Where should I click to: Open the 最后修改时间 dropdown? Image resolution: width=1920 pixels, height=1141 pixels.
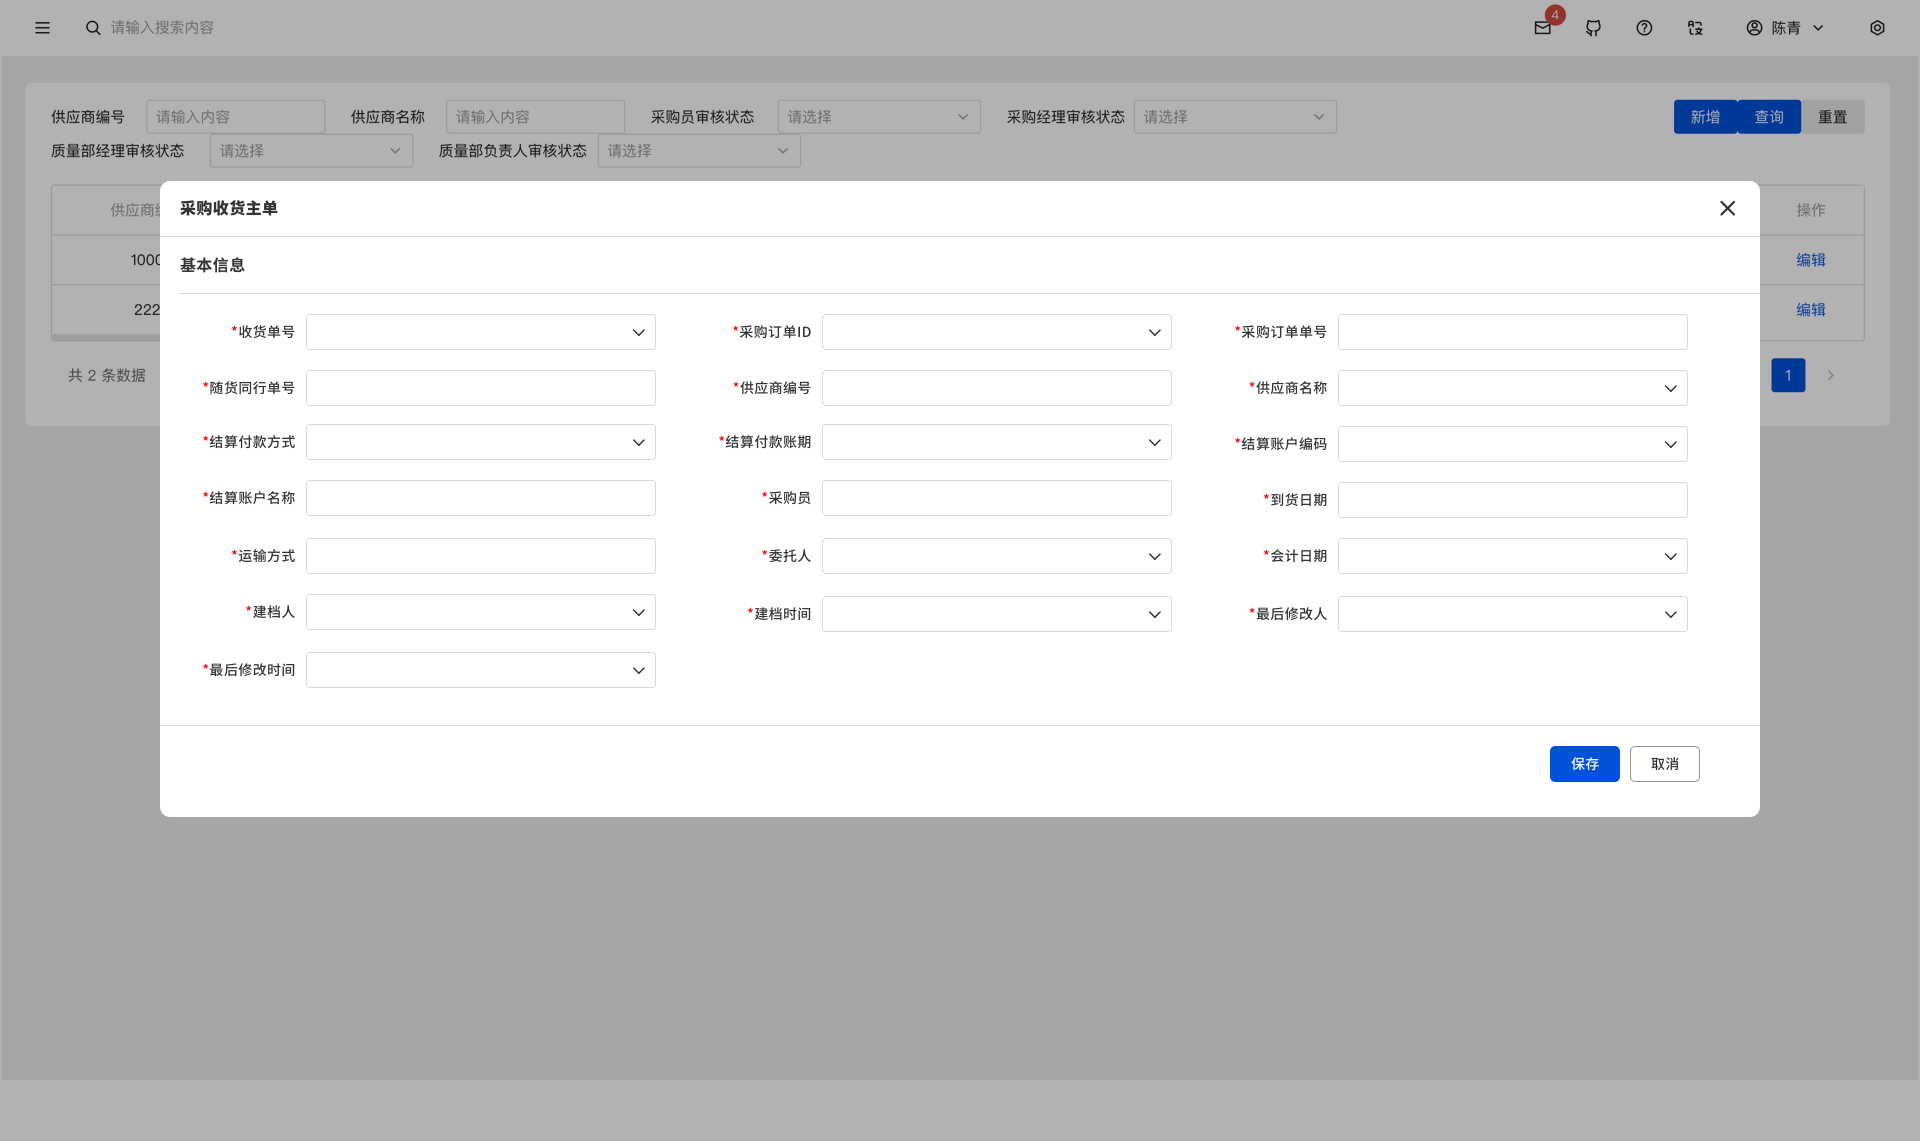click(480, 670)
